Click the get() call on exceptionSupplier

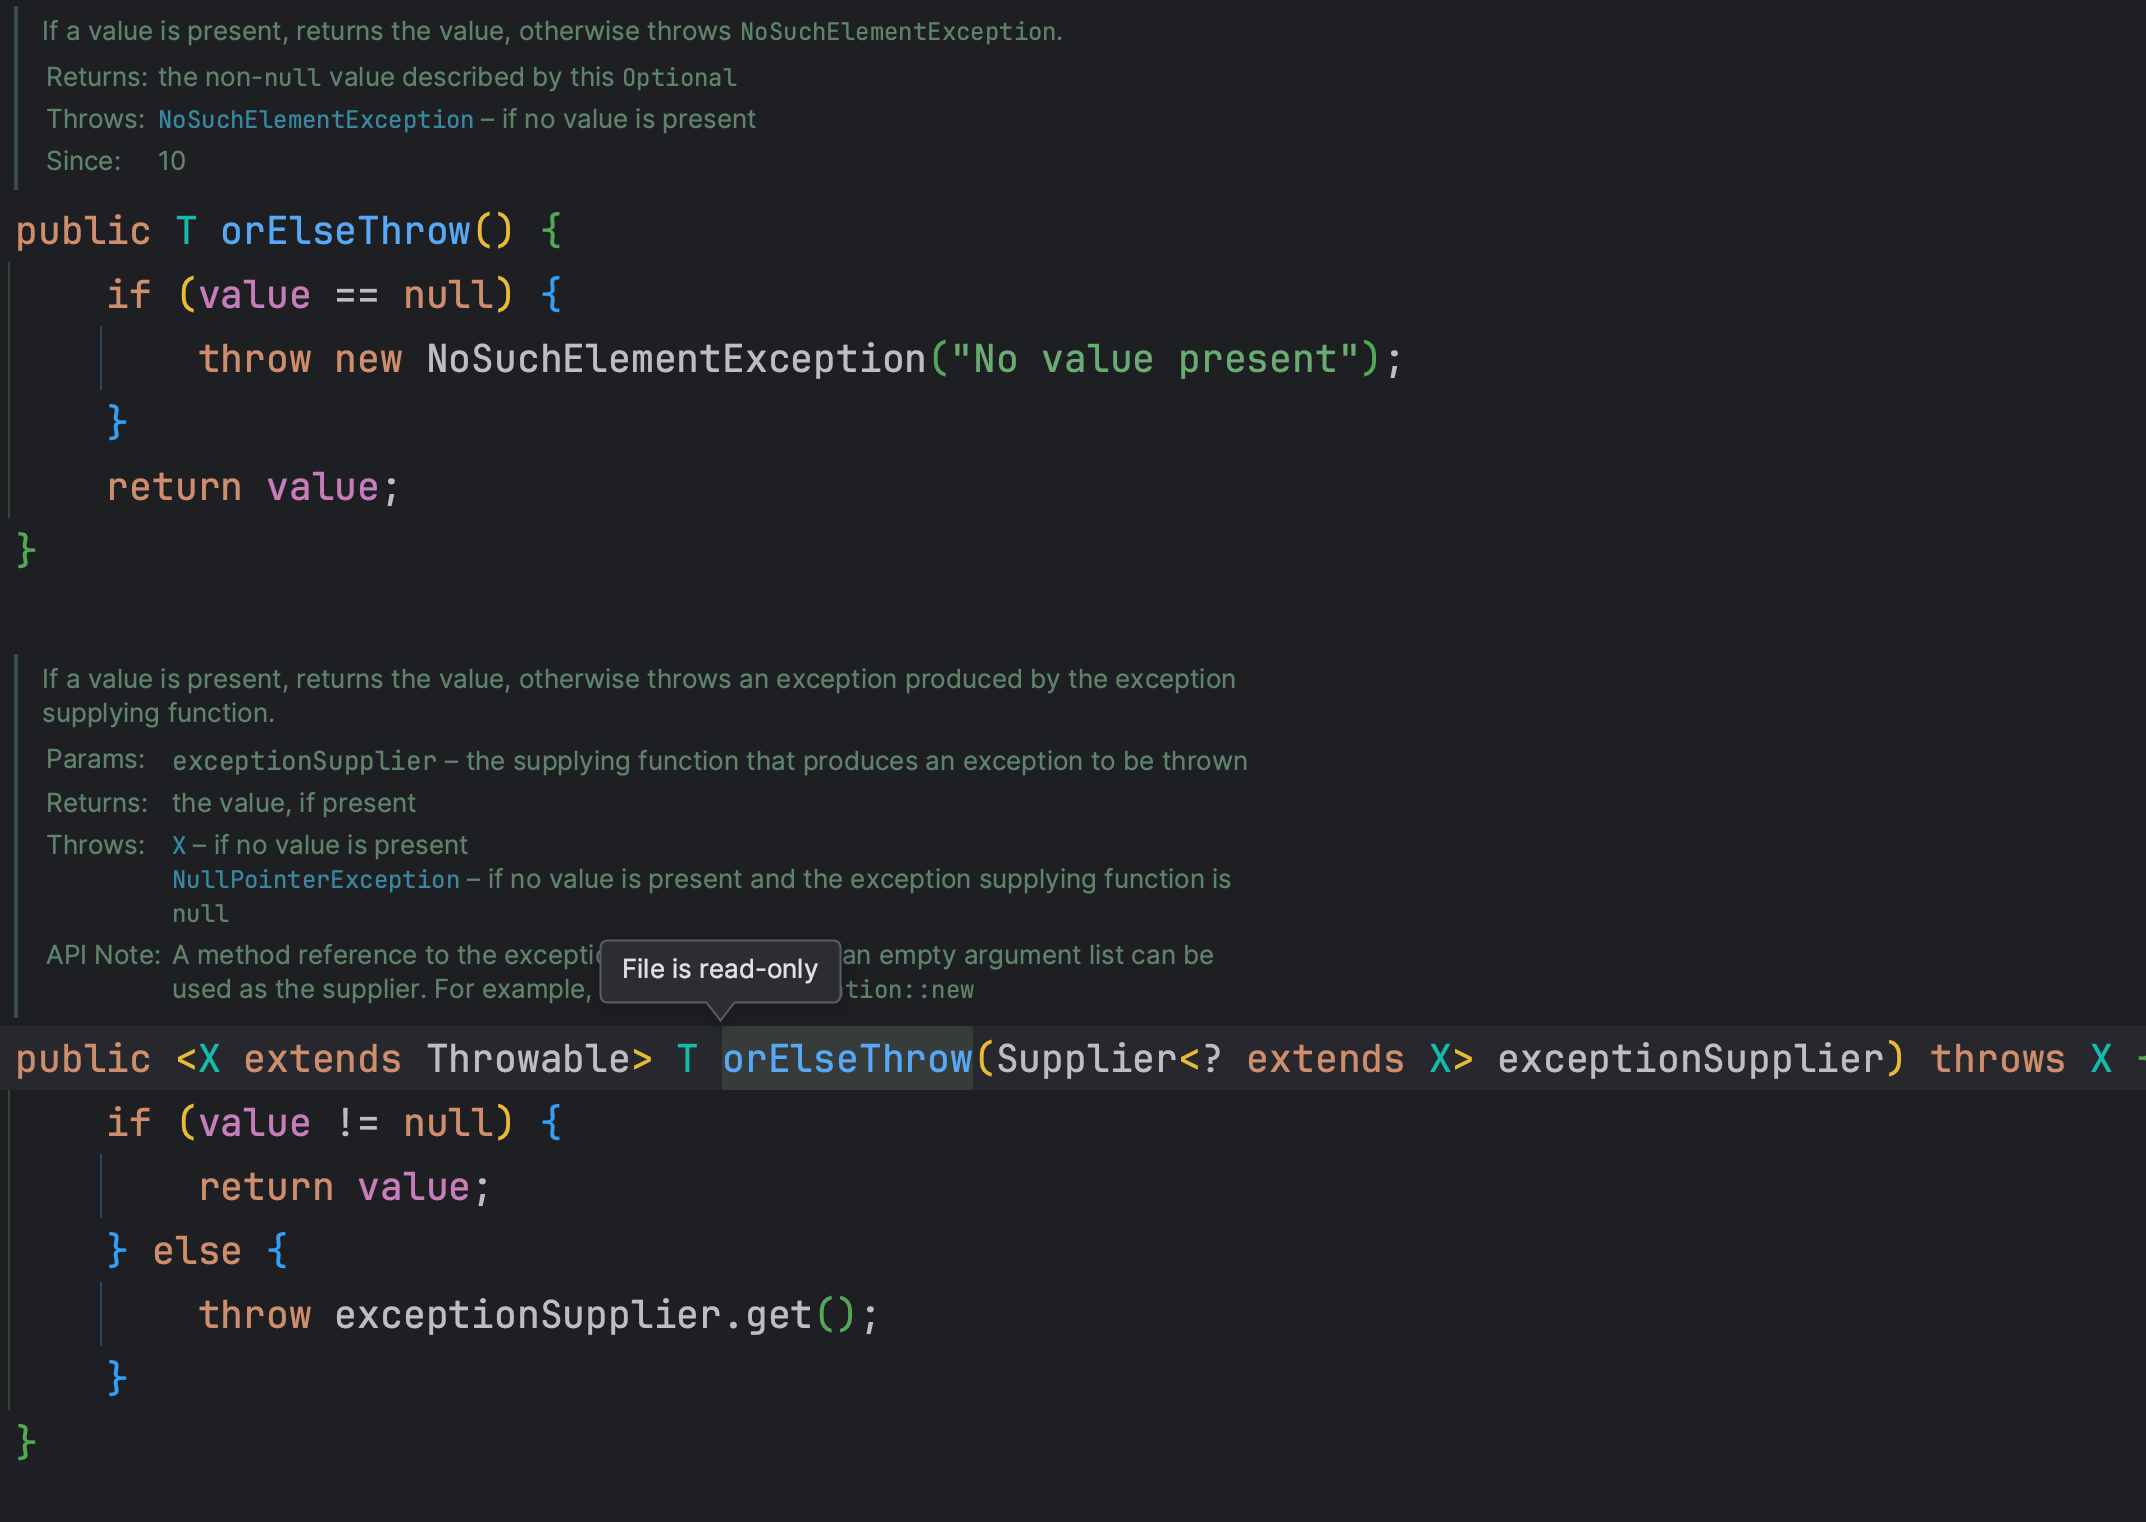click(x=777, y=1315)
